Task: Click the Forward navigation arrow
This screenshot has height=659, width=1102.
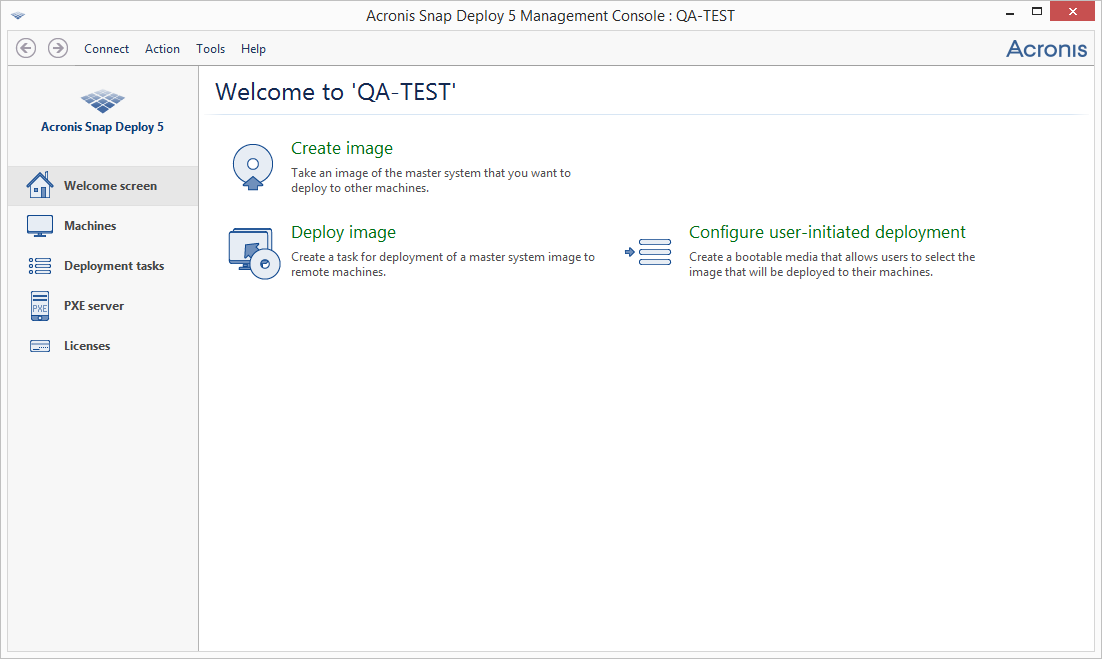Action: (x=58, y=48)
